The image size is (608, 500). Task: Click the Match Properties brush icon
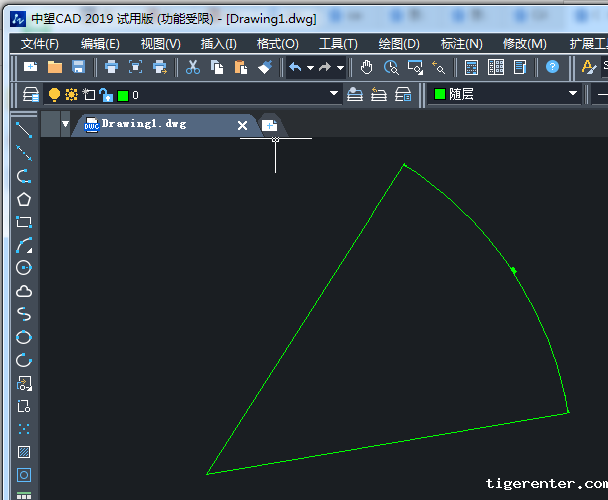(x=265, y=67)
